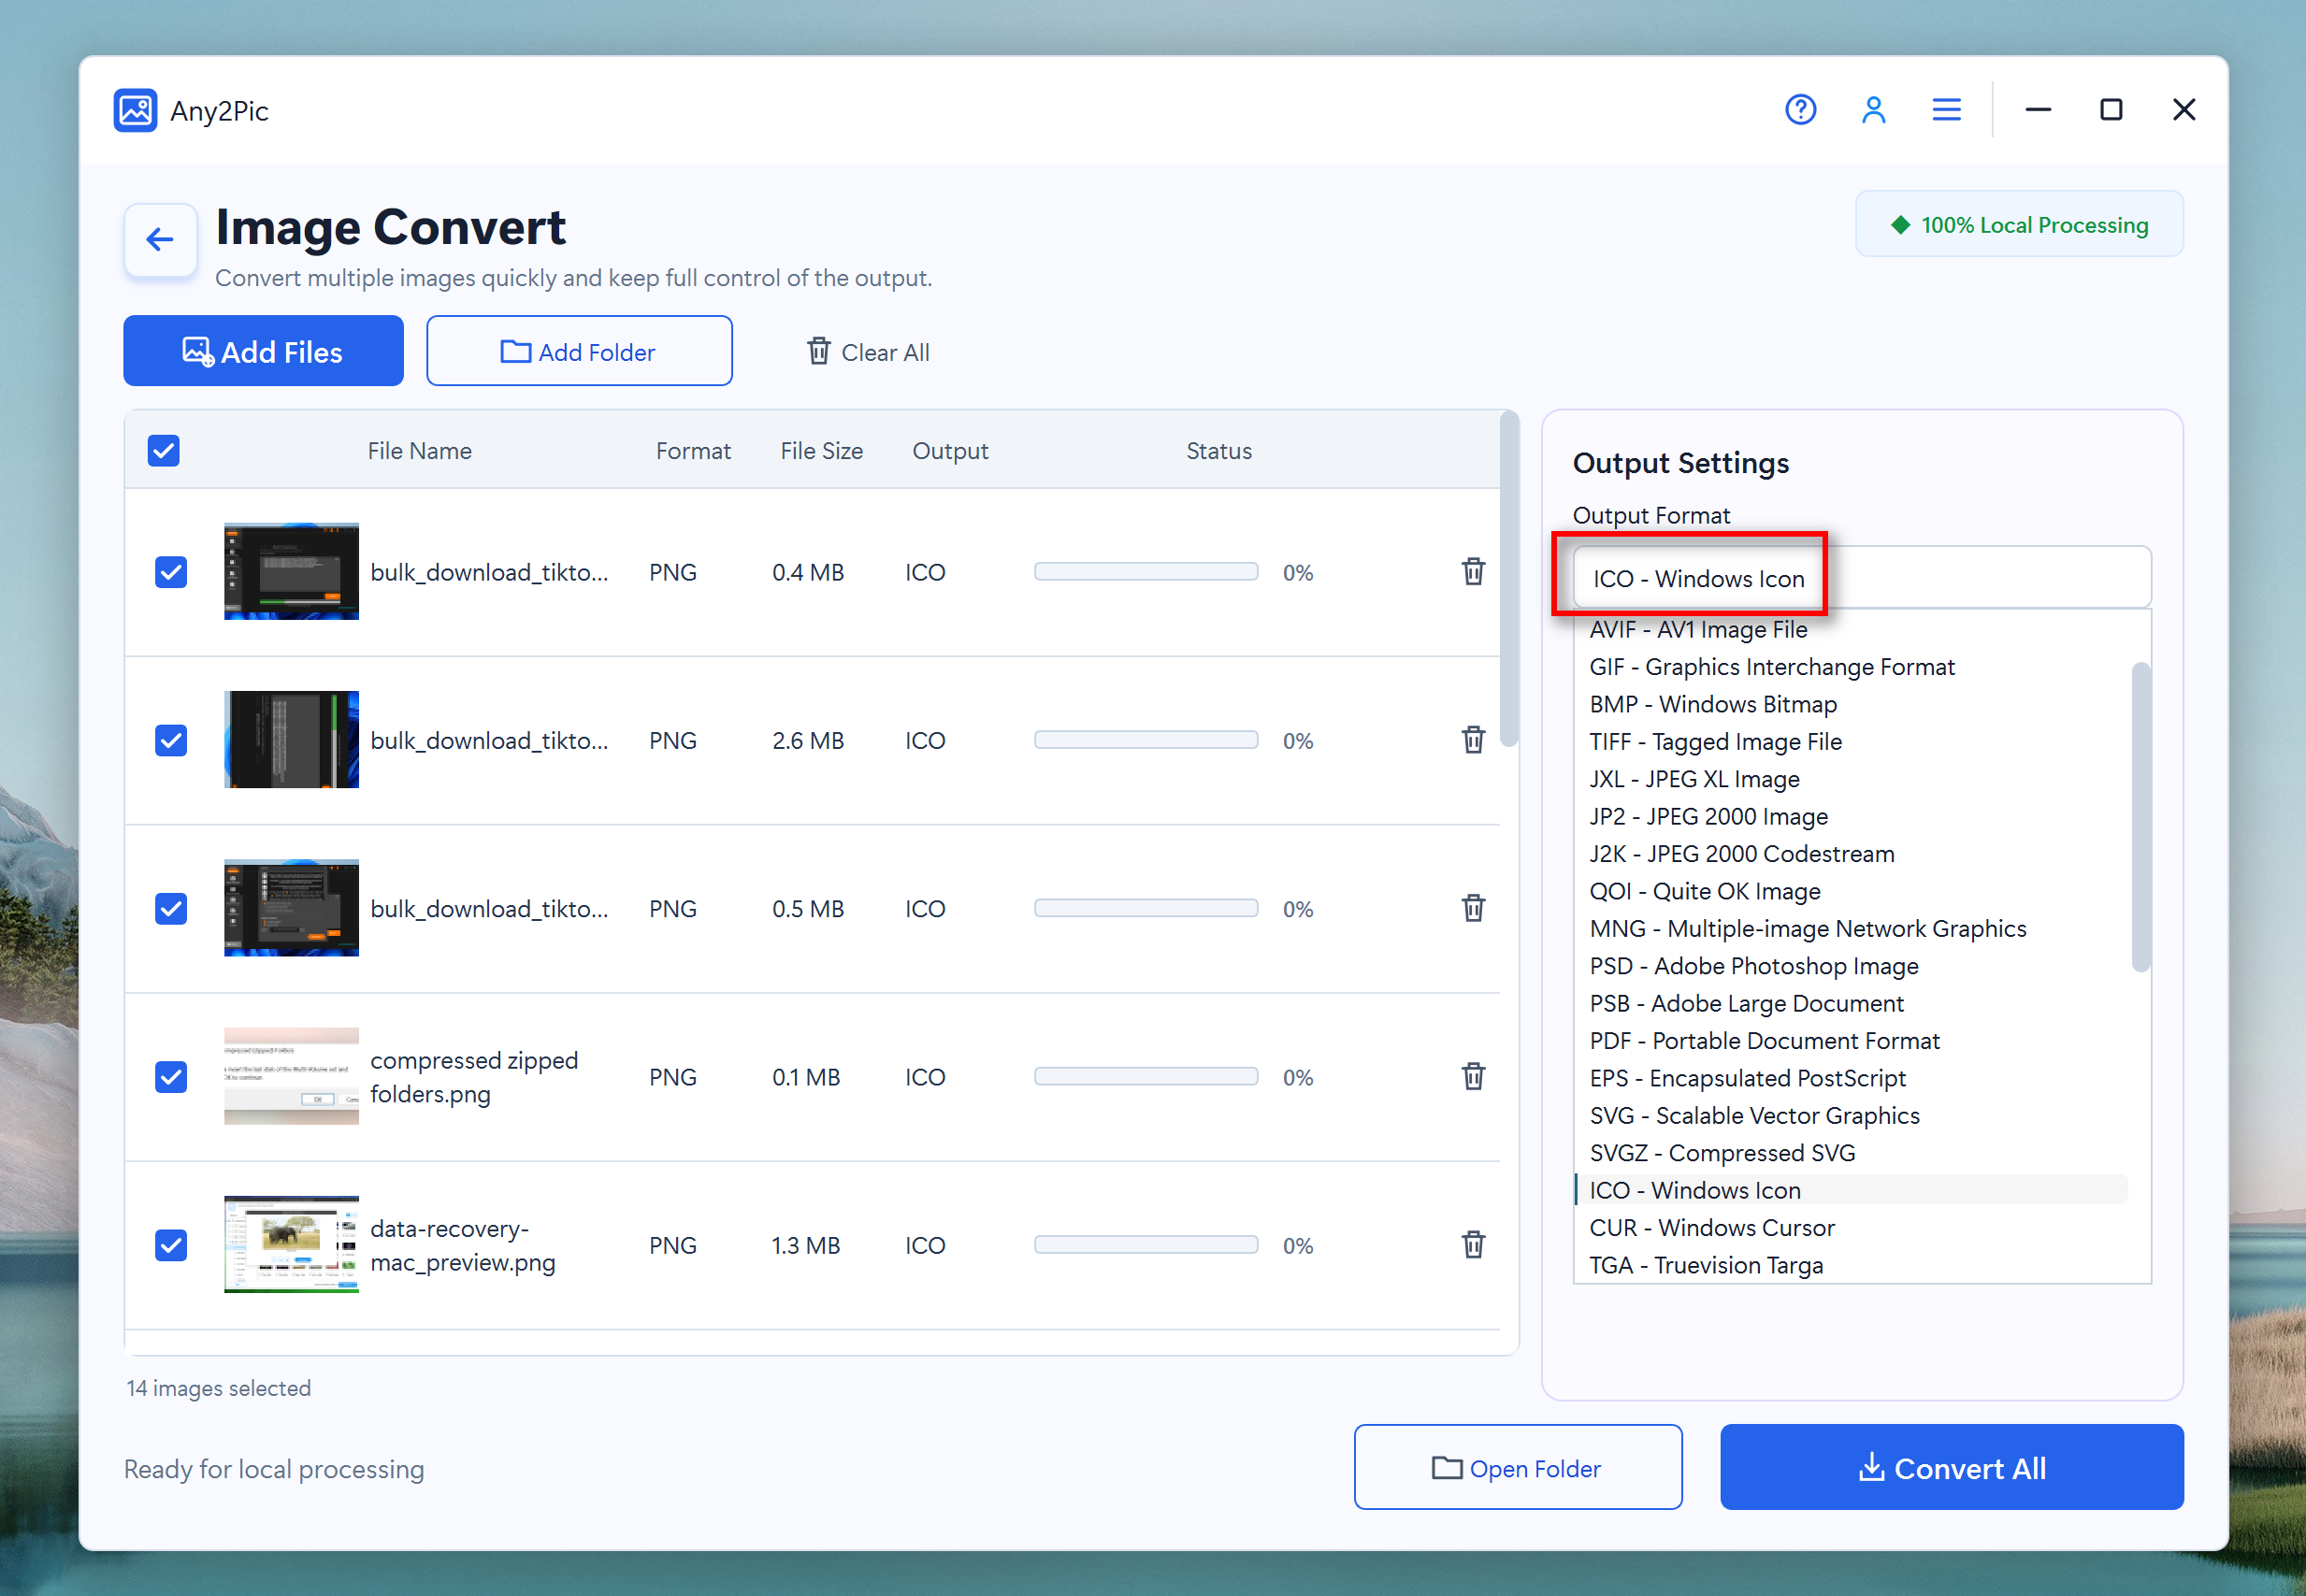
Task: Click progress bar of compressed zipped folders.png
Action: 1146,1076
